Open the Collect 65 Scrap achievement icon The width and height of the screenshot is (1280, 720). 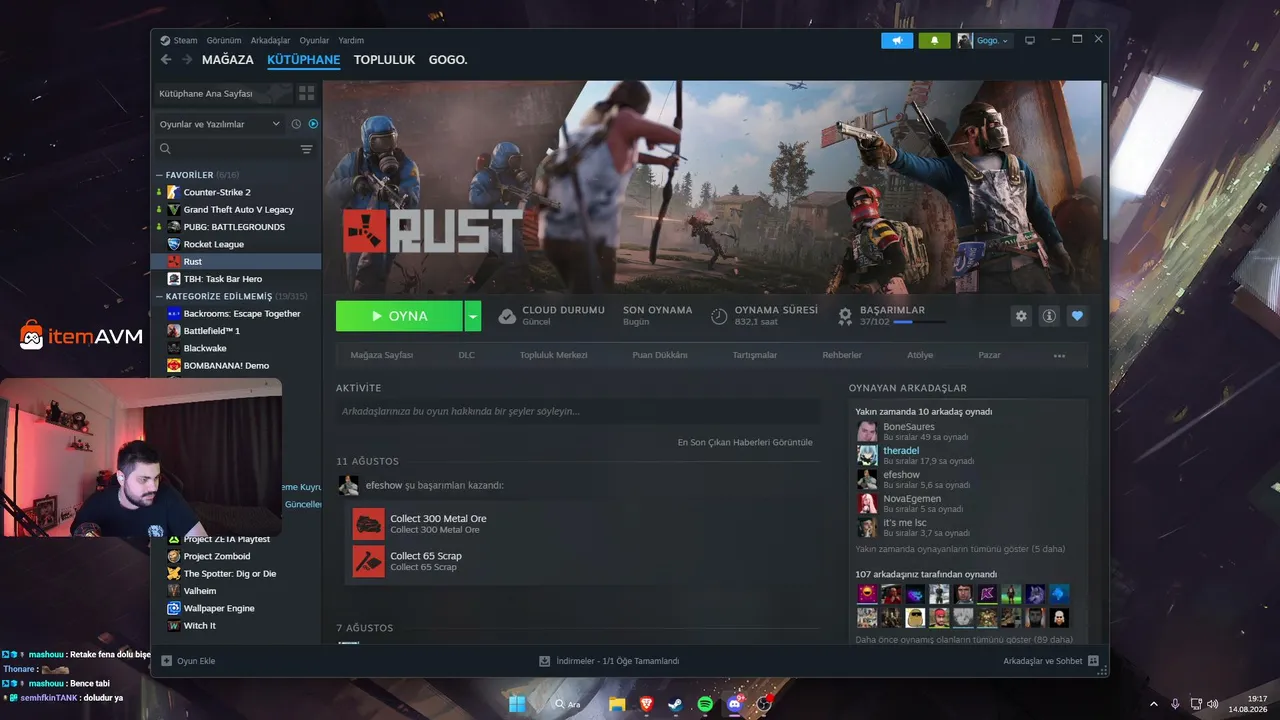coord(369,561)
